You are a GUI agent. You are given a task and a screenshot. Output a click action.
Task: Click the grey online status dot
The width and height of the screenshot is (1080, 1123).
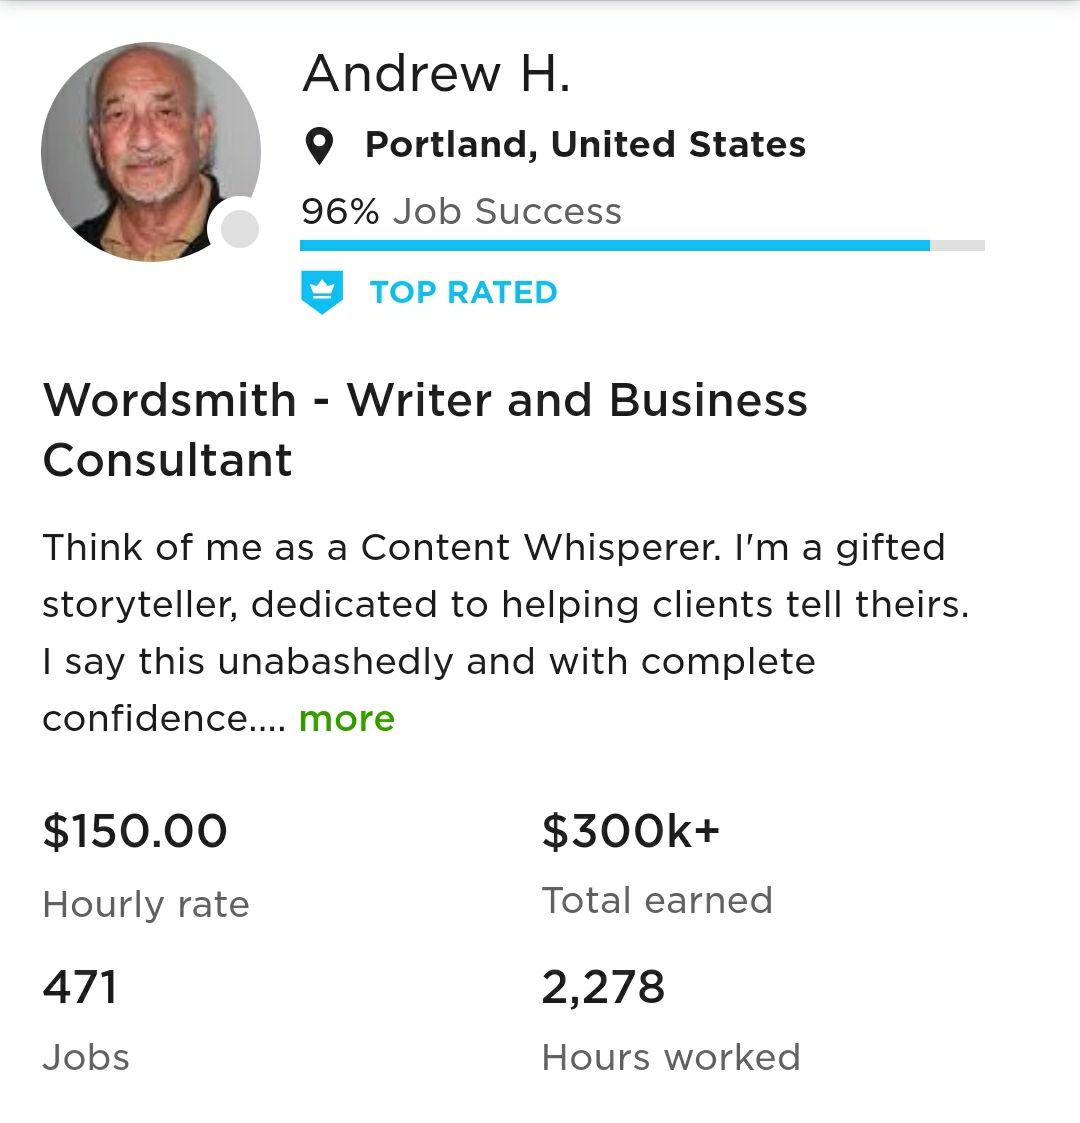click(239, 229)
